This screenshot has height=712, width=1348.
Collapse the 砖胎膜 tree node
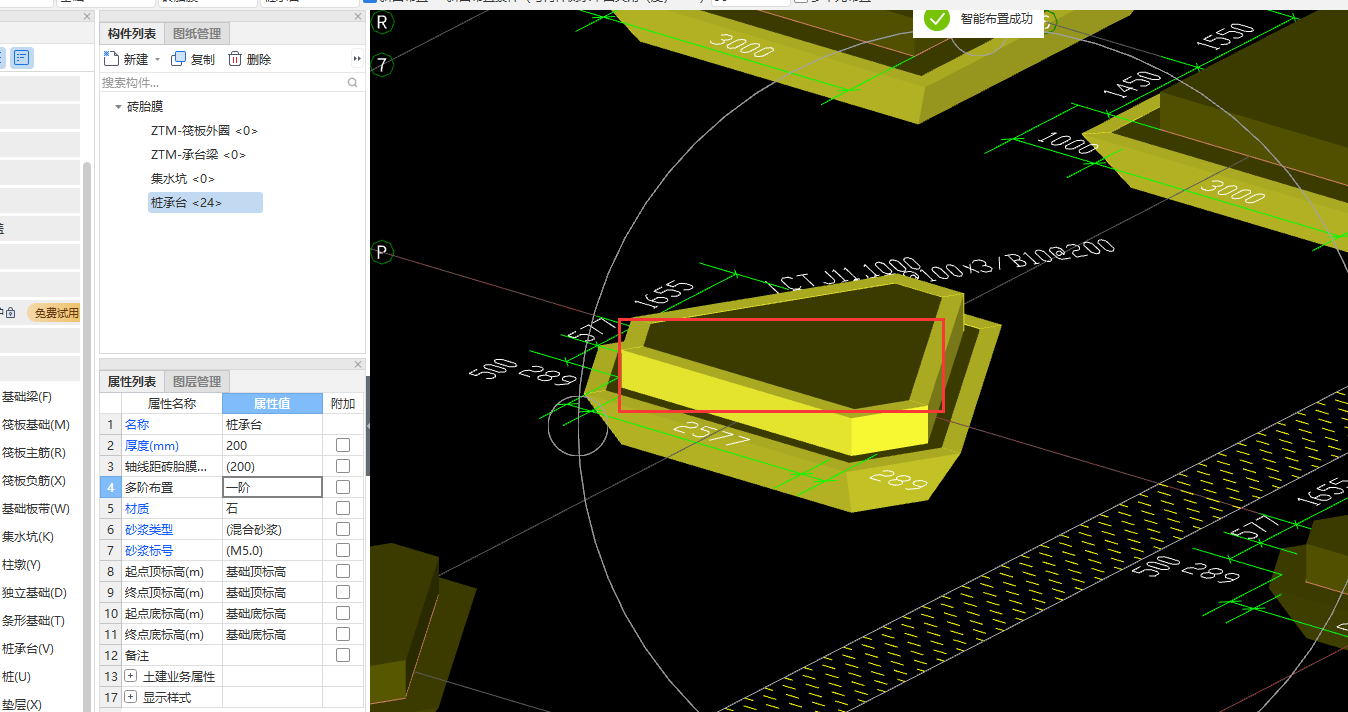(118, 106)
